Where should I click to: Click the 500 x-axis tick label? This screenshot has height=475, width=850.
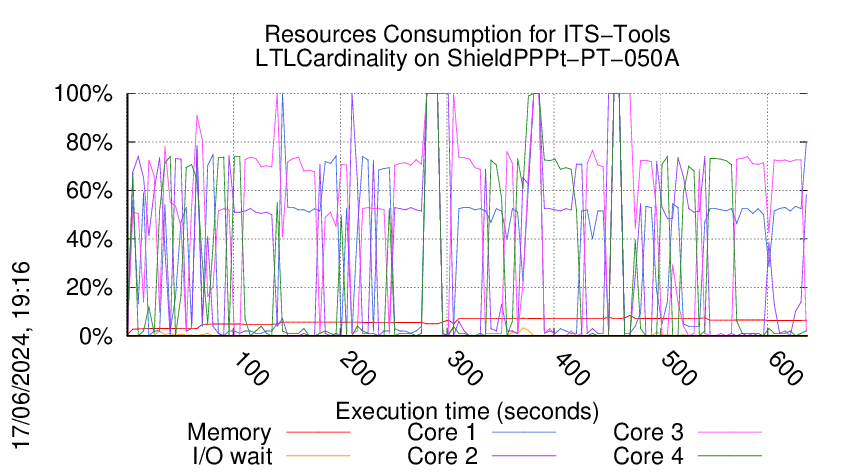pos(679,370)
